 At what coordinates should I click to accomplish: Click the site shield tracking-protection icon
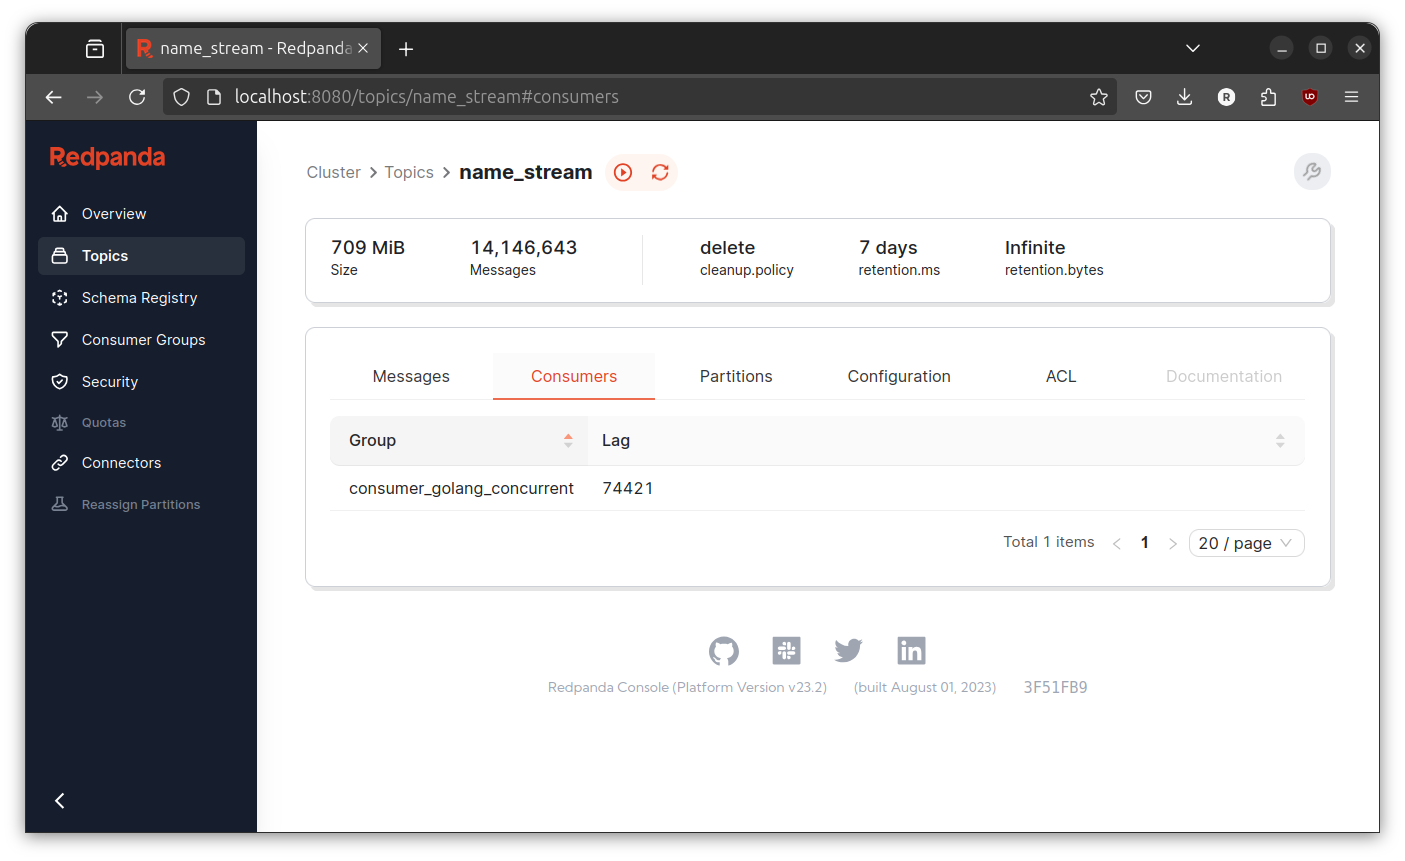(181, 97)
